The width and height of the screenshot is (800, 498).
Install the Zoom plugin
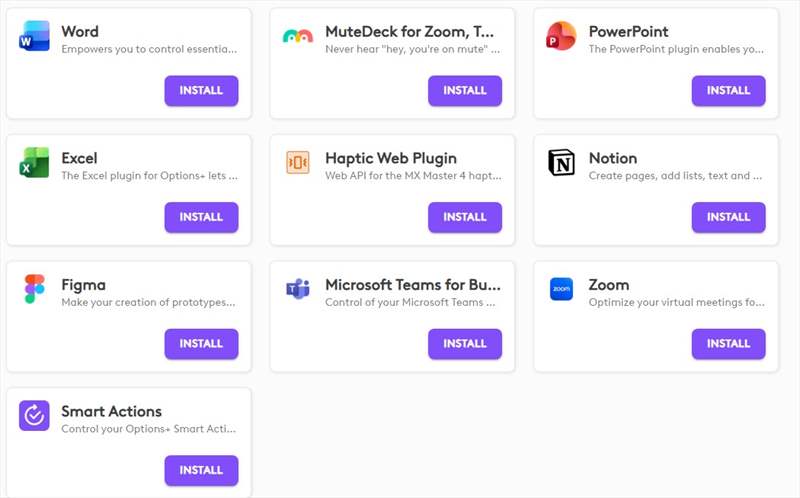(x=729, y=344)
